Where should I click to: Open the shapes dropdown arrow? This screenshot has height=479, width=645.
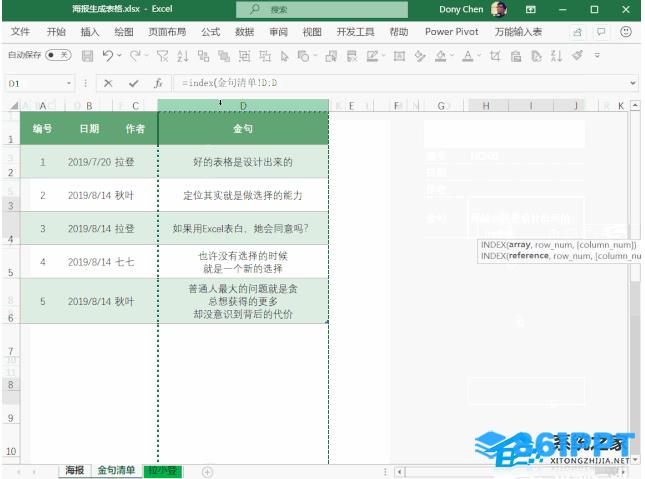pos(315,55)
